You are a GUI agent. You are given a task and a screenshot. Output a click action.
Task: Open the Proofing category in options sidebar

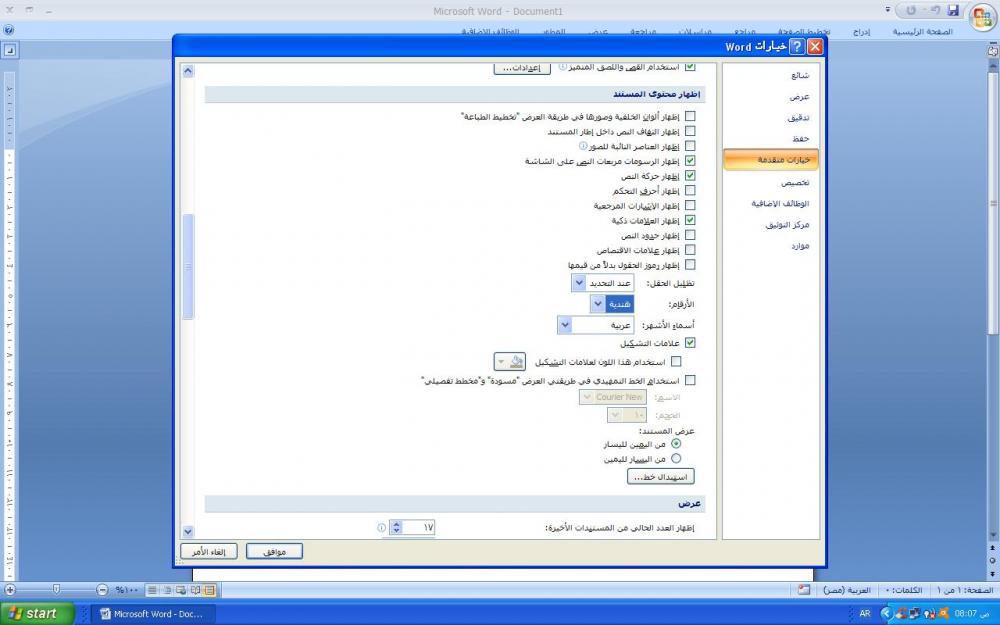(771, 117)
